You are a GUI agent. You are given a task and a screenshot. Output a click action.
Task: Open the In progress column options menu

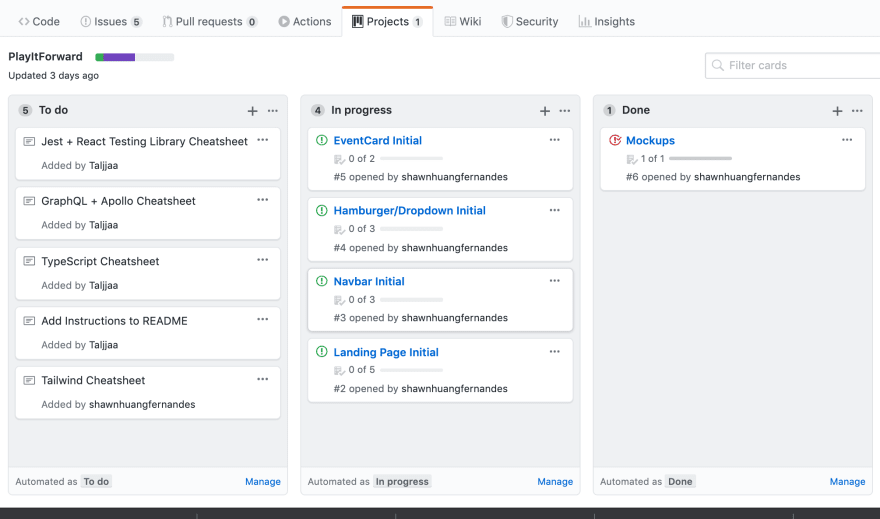565,111
